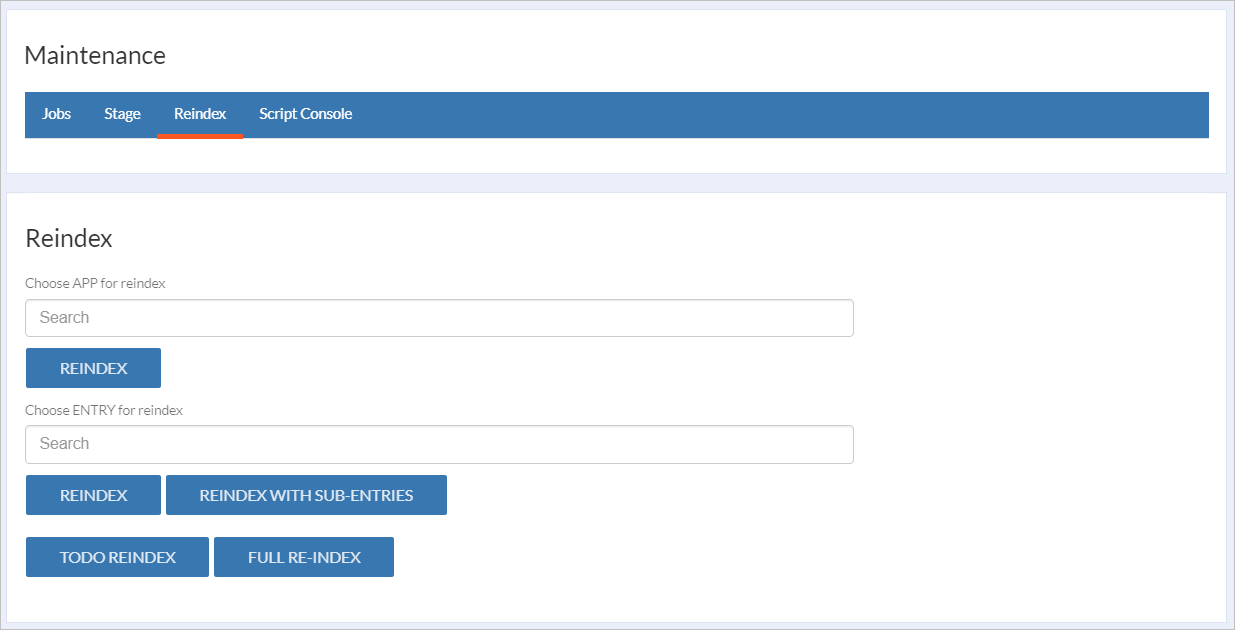
Task: Click the blue navigation bar
Action: point(700,114)
